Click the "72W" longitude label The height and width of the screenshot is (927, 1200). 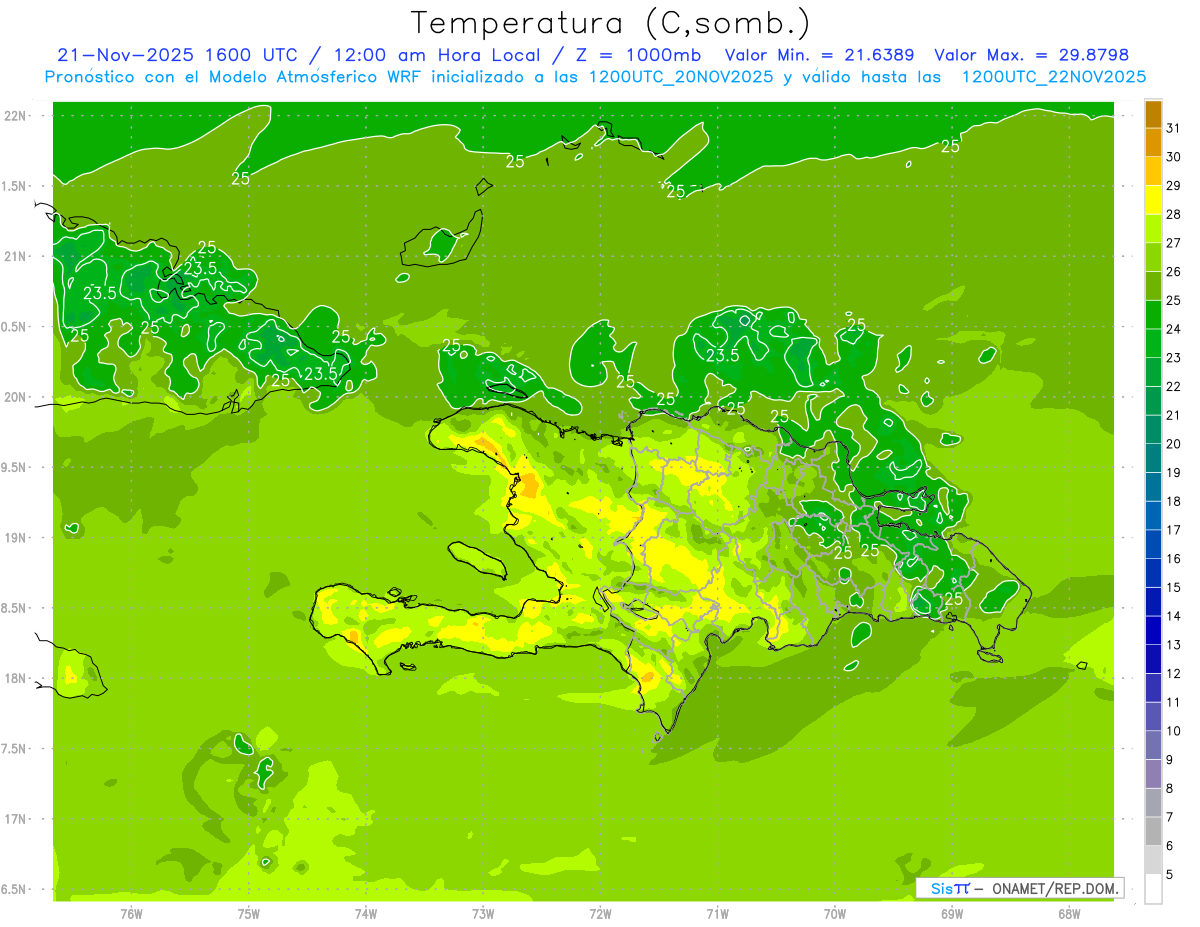click(600, 913)
